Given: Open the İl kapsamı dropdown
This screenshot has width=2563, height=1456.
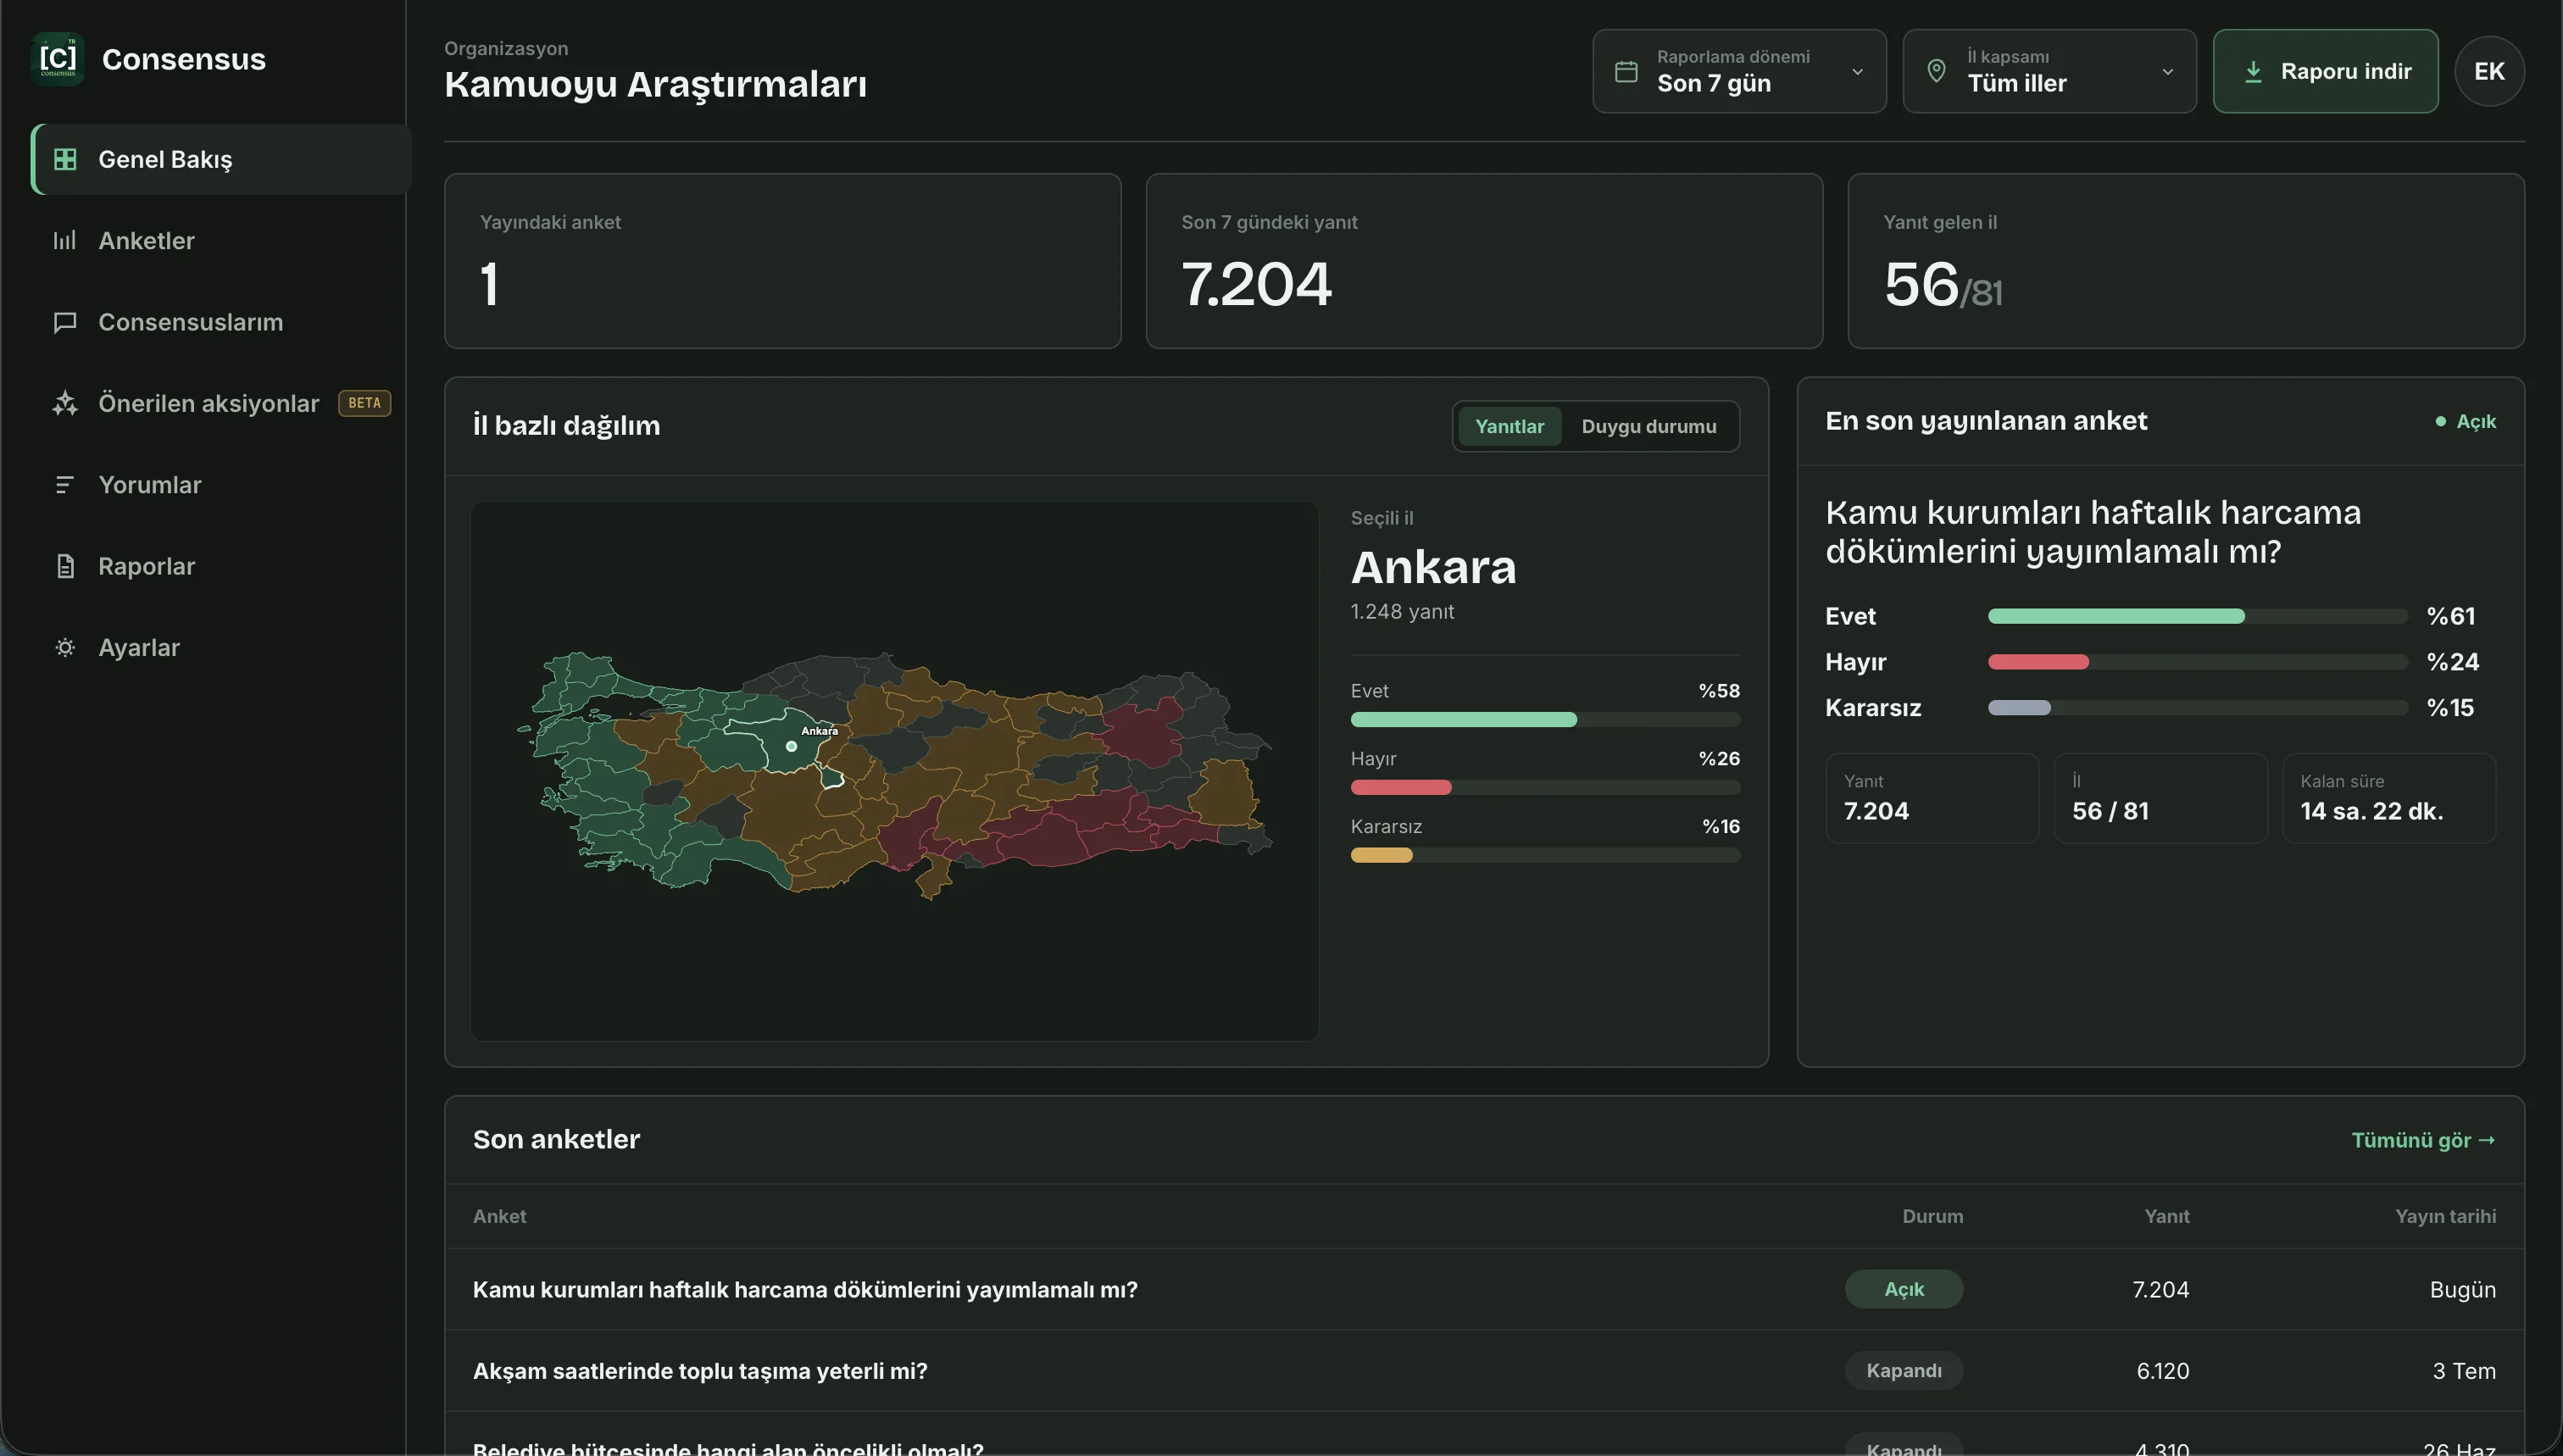Looking at the screenshot, I should click(2049, 71).
